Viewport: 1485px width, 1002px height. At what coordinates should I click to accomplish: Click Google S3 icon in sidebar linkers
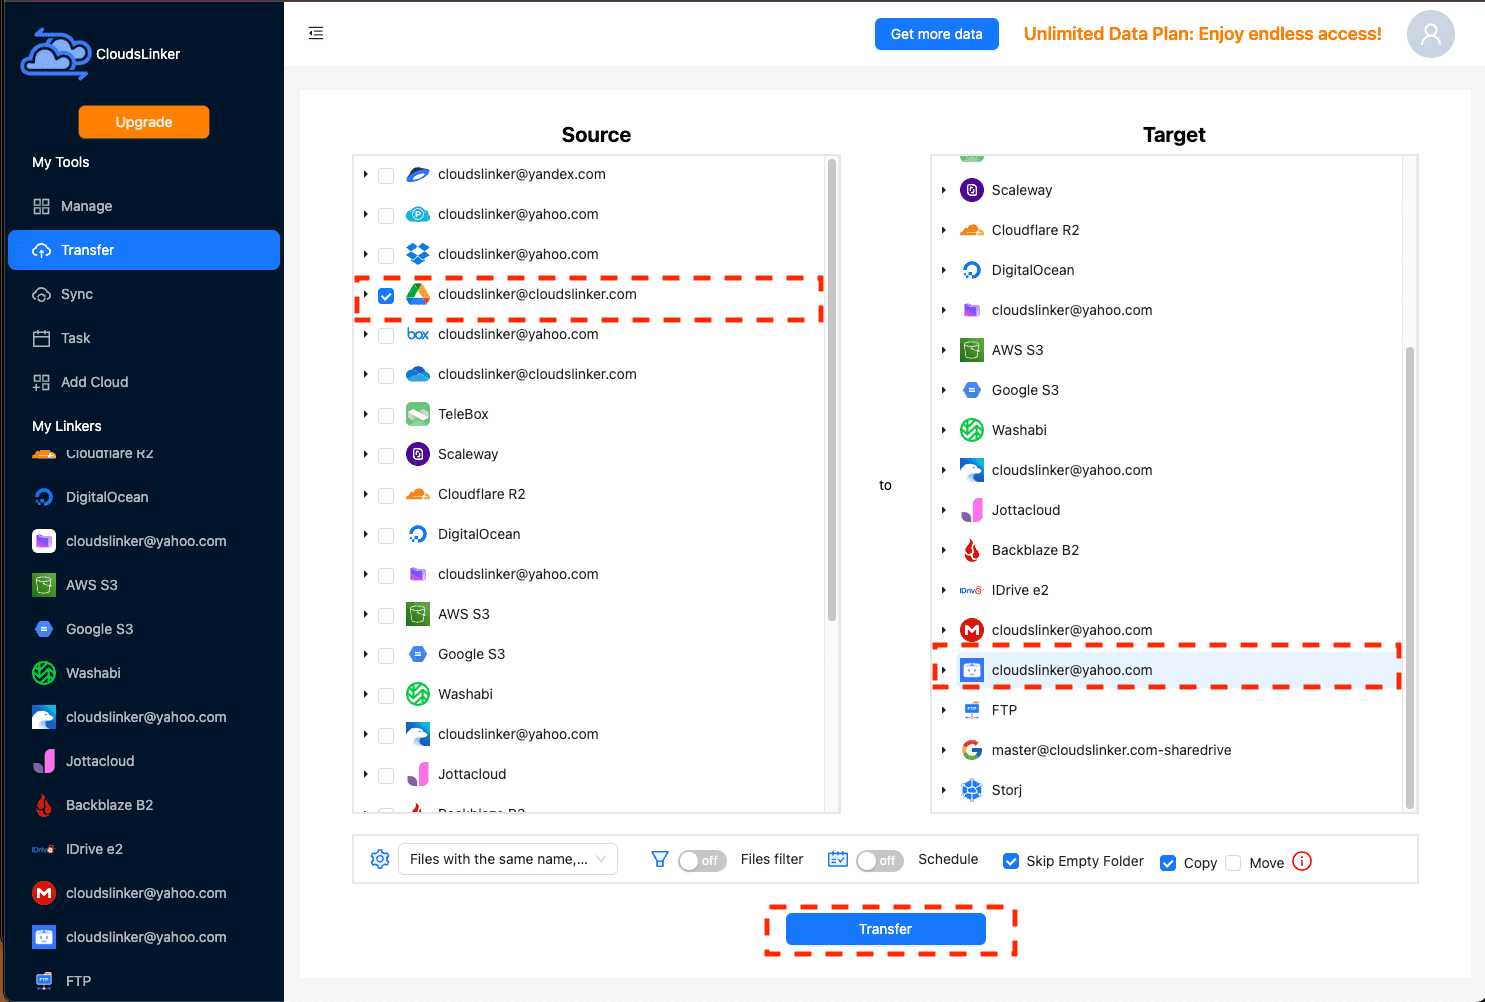pyautogui.click(x=44, y=629)
